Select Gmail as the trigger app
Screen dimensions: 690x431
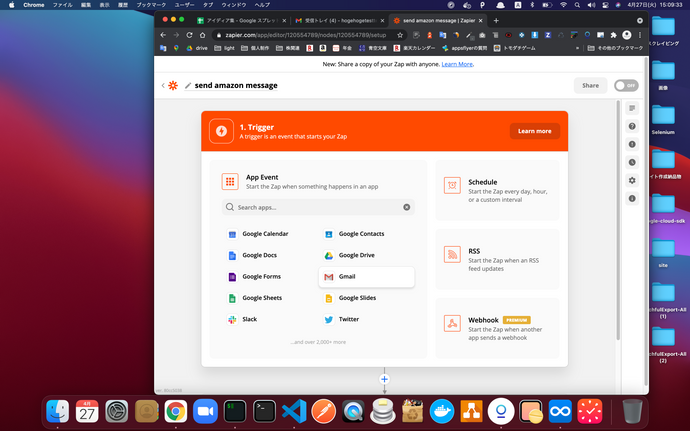366,276
